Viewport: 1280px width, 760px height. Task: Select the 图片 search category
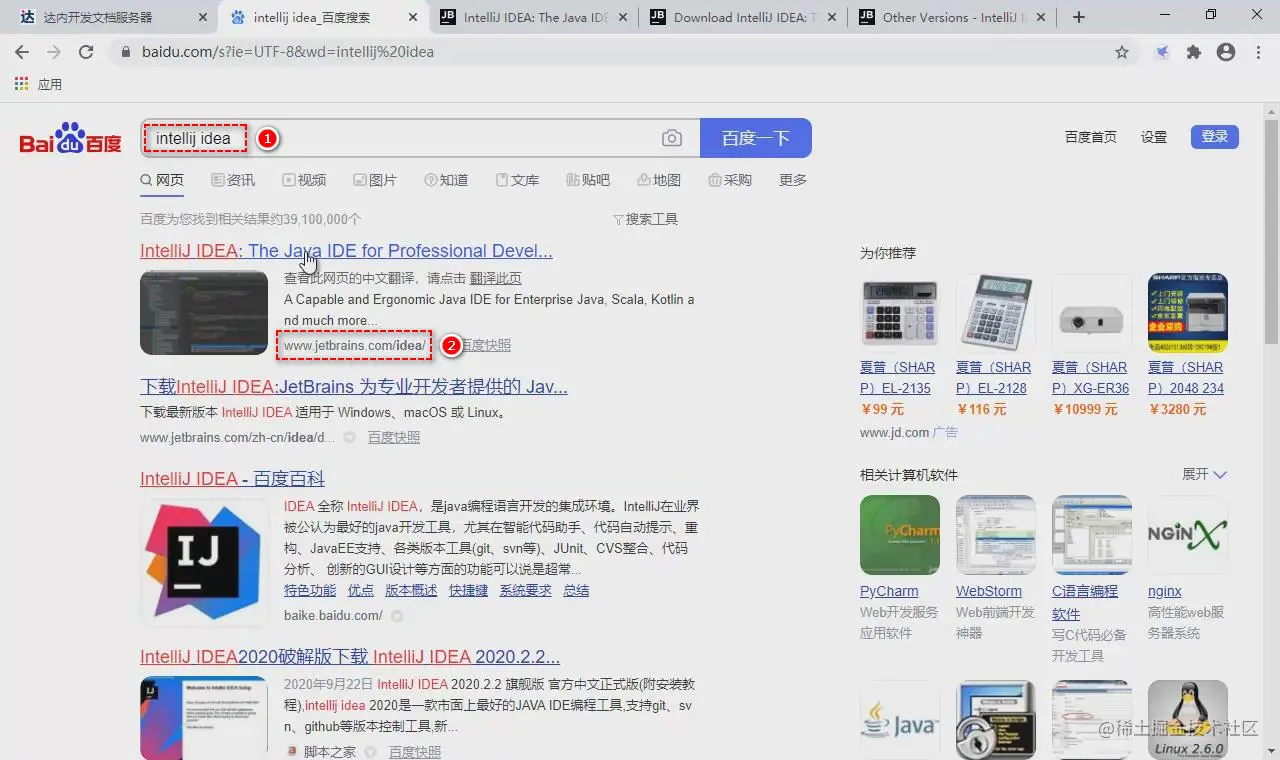pyautogui.click(x=375, y=180)
